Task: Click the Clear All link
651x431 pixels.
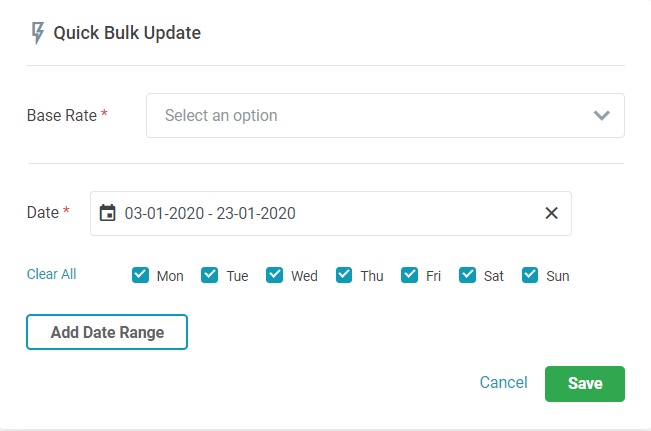Action: click(51, 274)
